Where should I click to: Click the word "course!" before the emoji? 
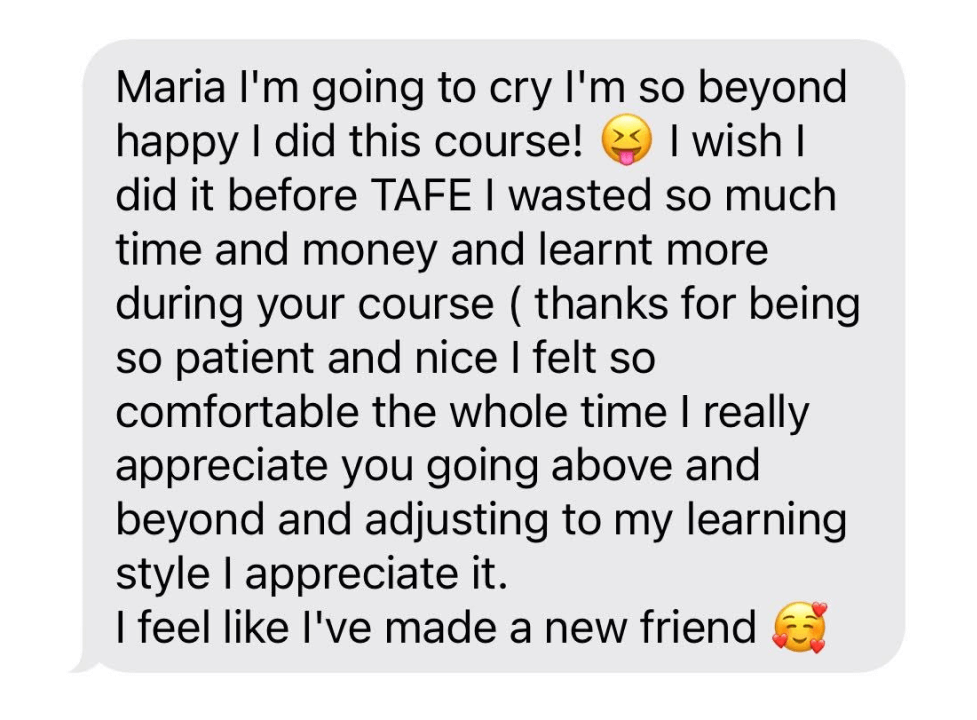[x=508, y=141]
